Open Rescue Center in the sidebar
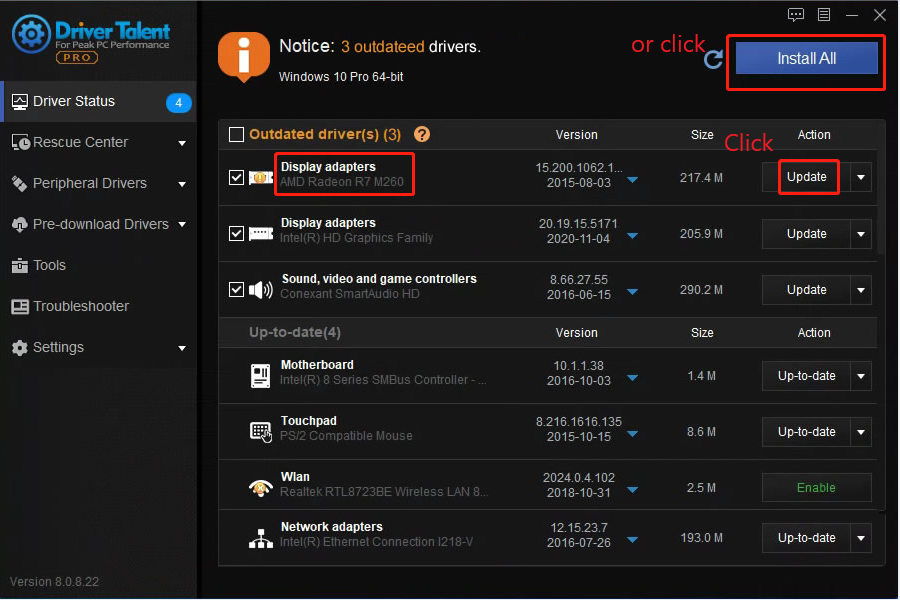The height and width of the screenshot is (600, 900). [x=99, y=142]
